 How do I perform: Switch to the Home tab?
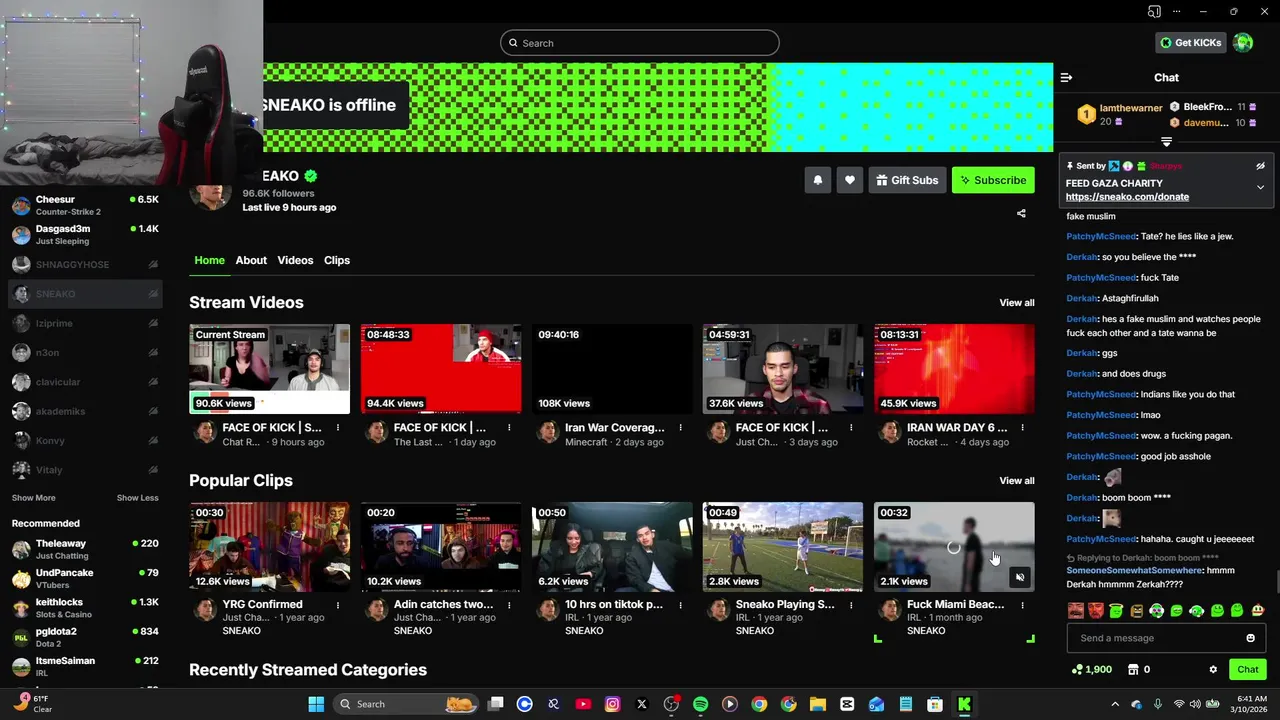[209, 260]
